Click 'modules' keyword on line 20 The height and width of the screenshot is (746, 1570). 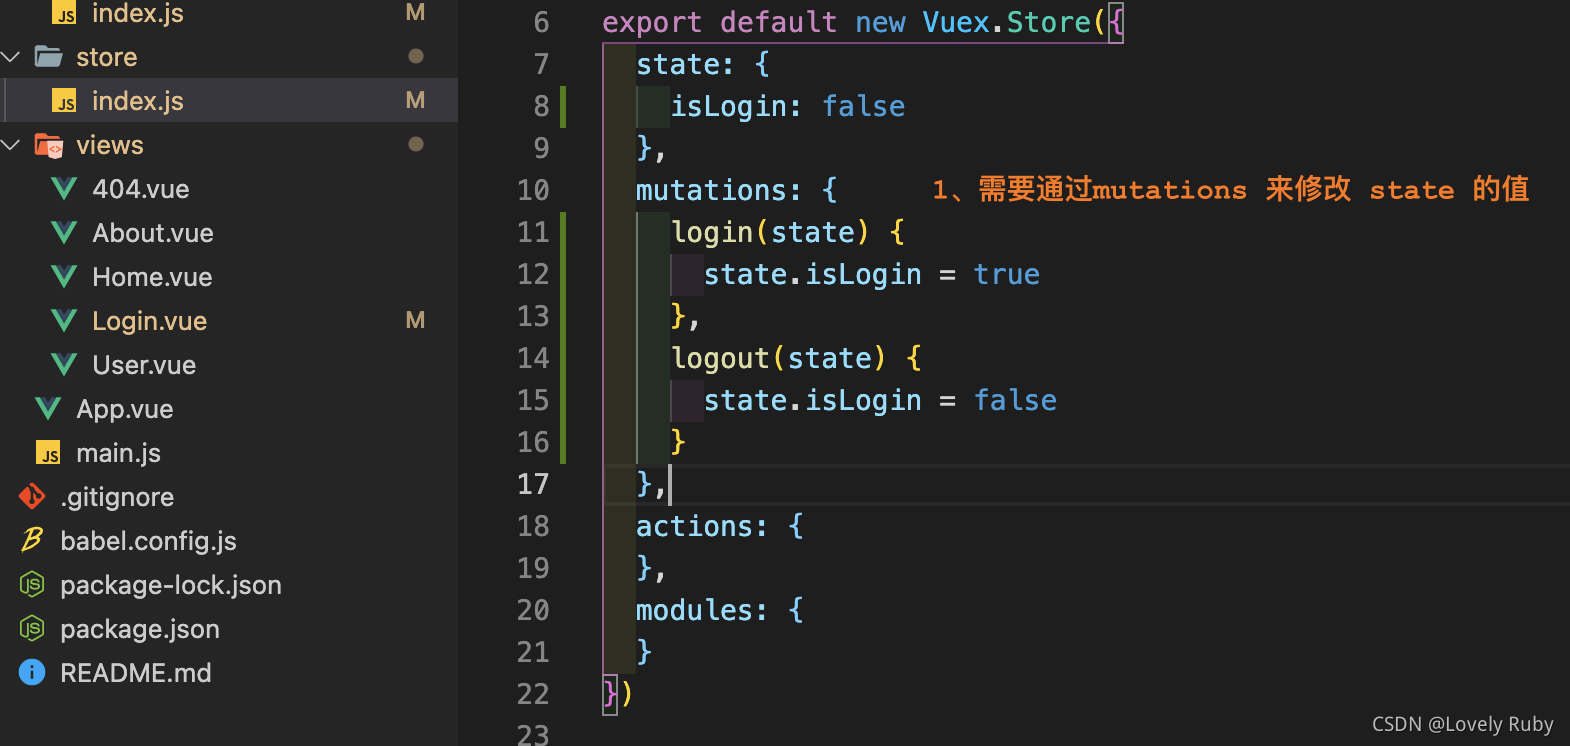coord(694,610)
